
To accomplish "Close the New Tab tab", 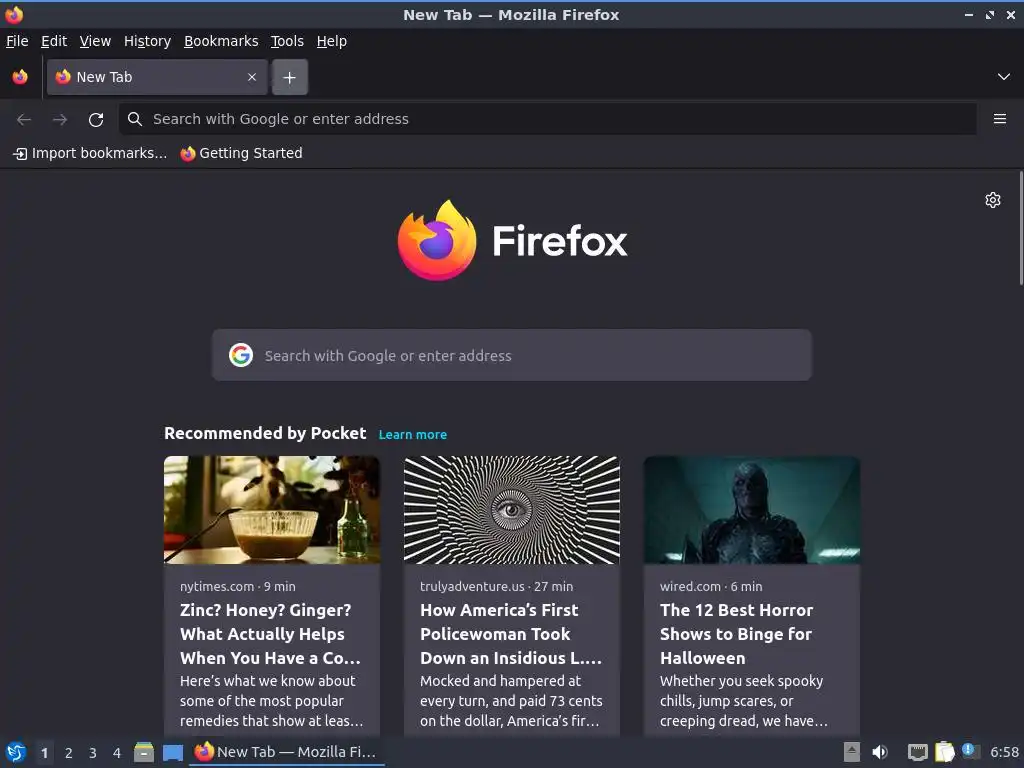I will tap(252, 77).
